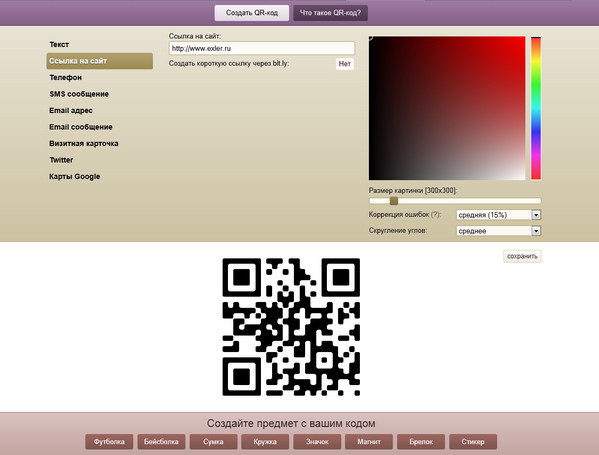Viewport: 599px width, 455px height.
Task: Open the Создать QR-код tab
Action: click(252, 13)
